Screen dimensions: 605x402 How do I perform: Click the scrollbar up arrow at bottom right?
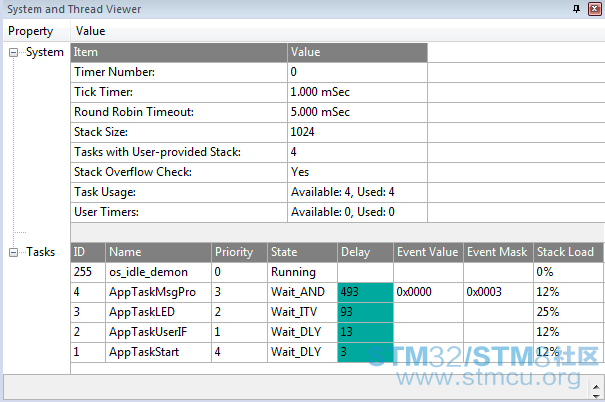pos(596,387)
